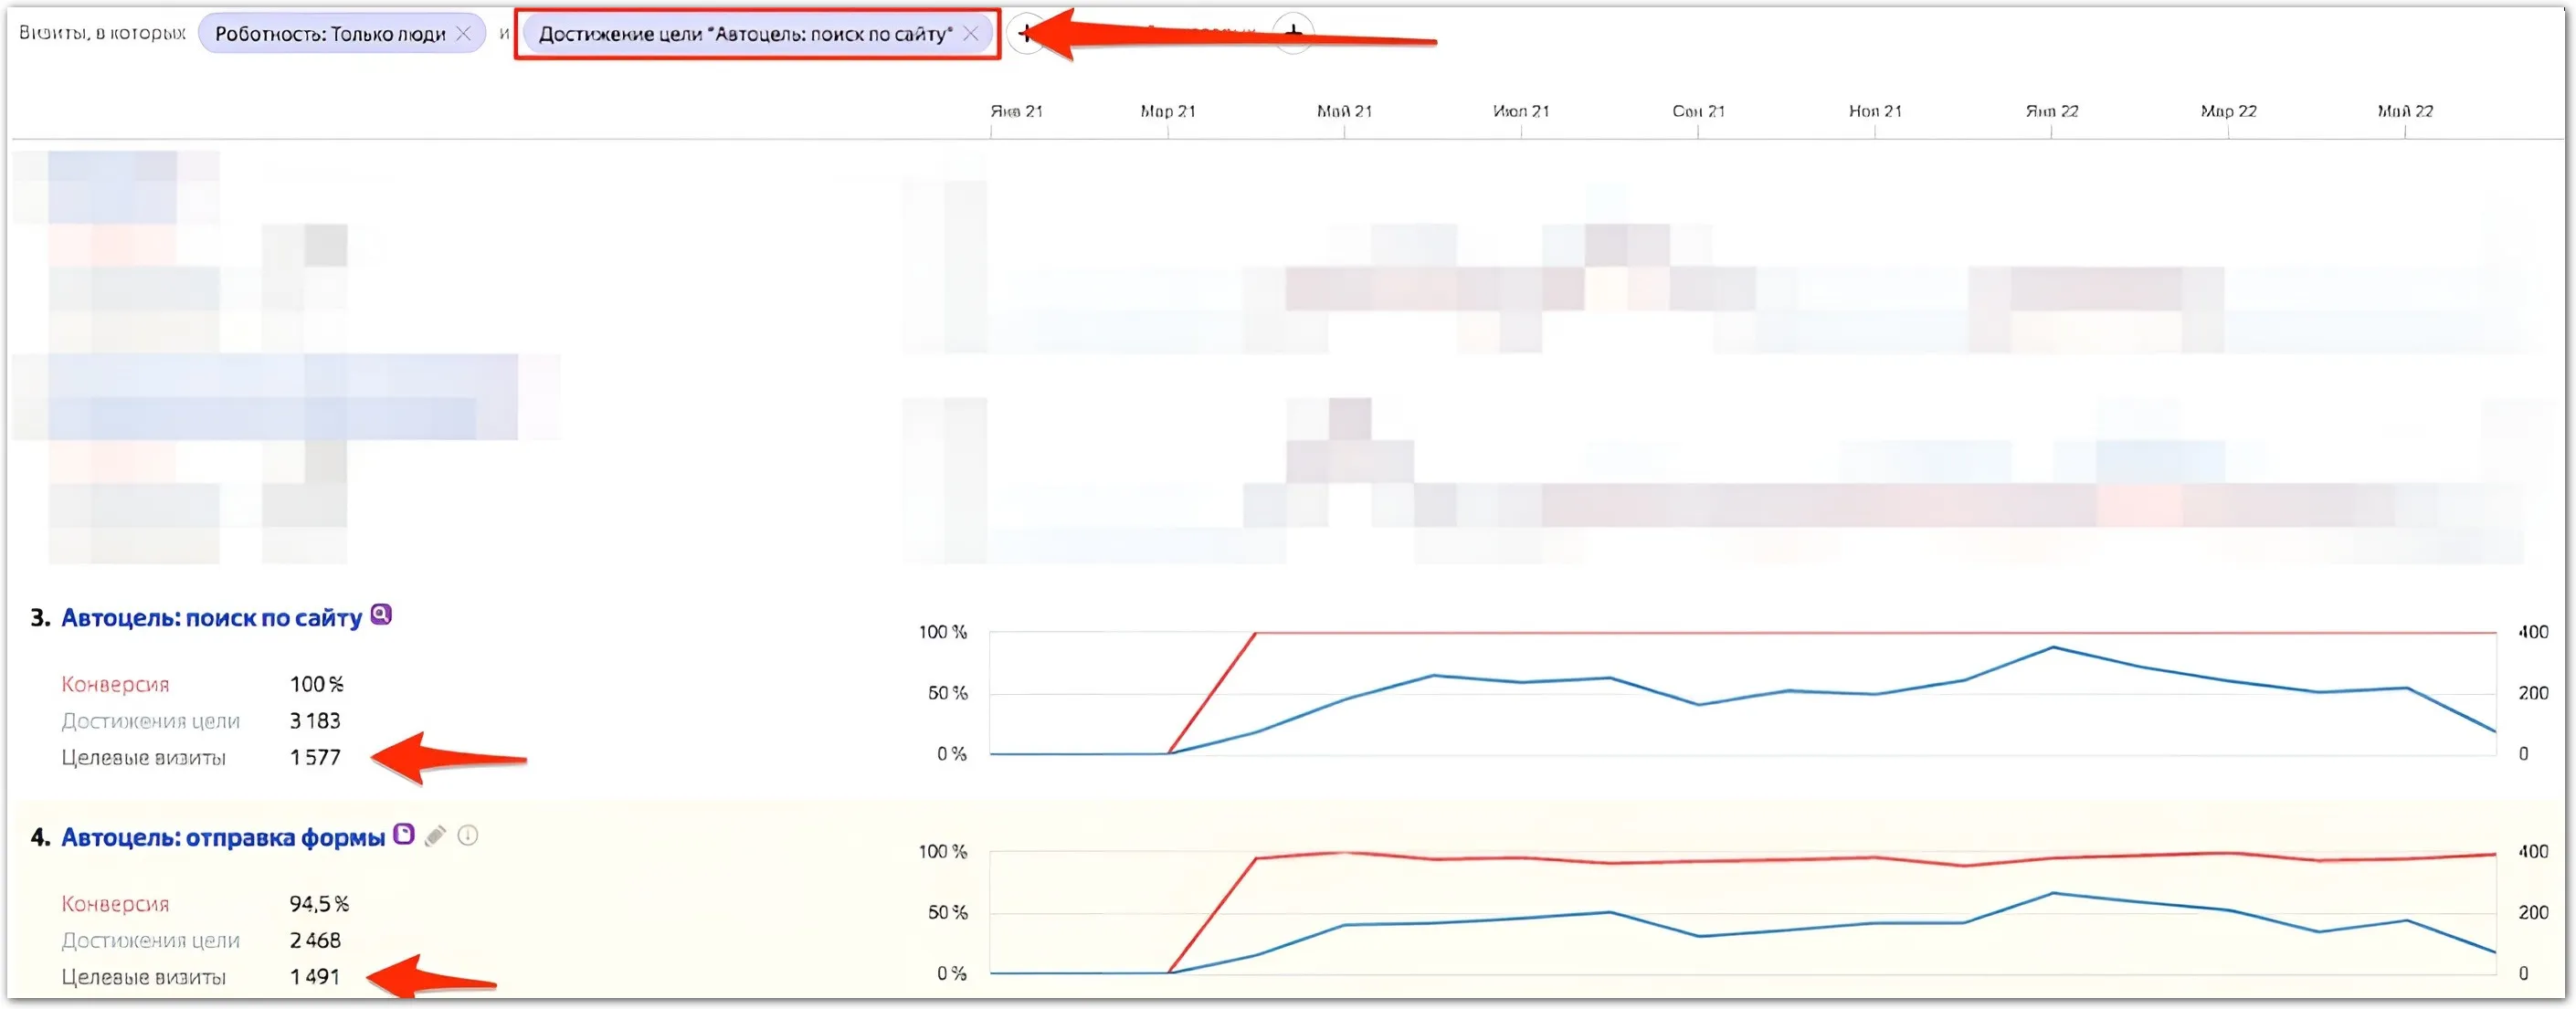Select 'Май 22' timeline label
This screenshot has width=2576, height=1009.
2405,111
